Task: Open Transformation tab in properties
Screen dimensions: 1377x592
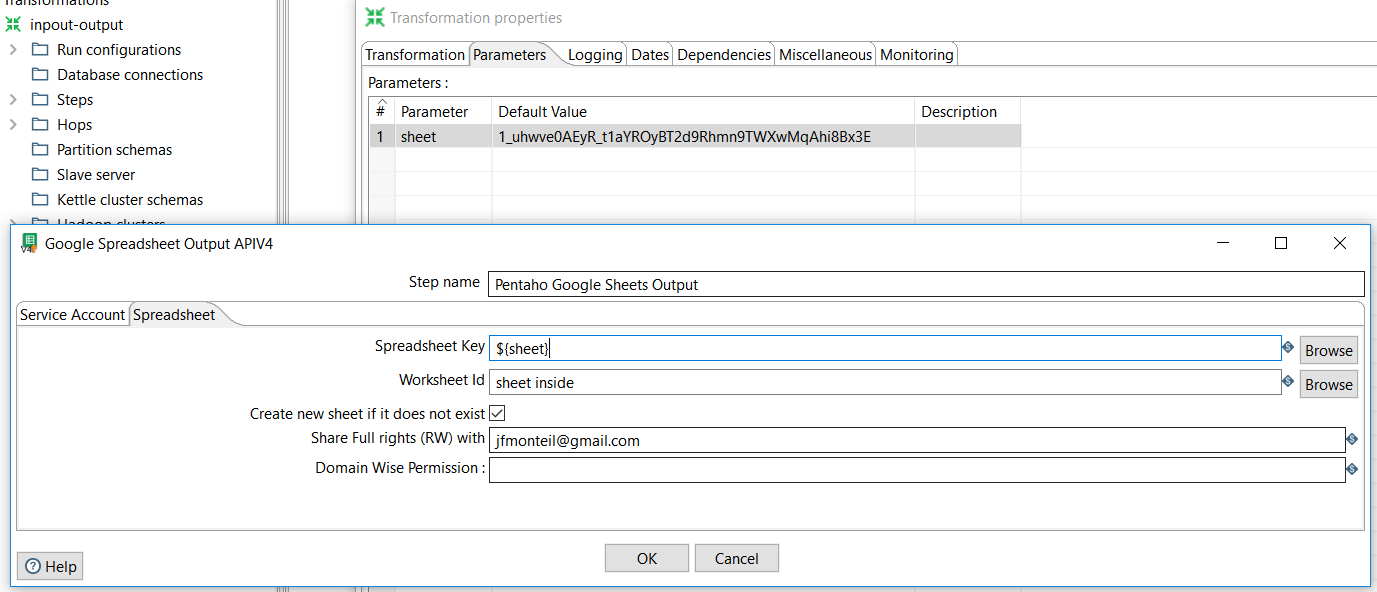Action: point(415,55)
